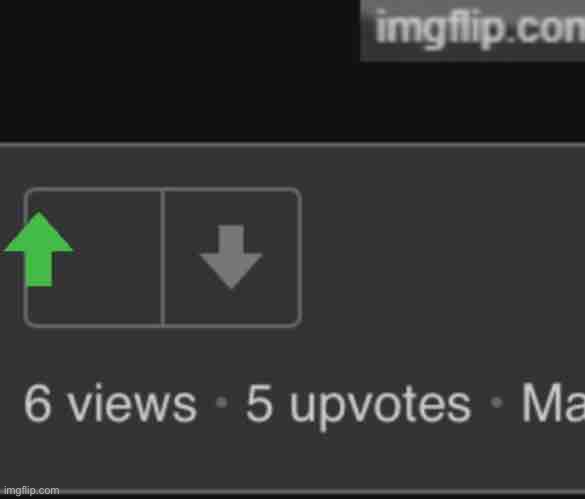Click the "6 views" count text
This screenshot has width=585, height=499.
point(110,404)
